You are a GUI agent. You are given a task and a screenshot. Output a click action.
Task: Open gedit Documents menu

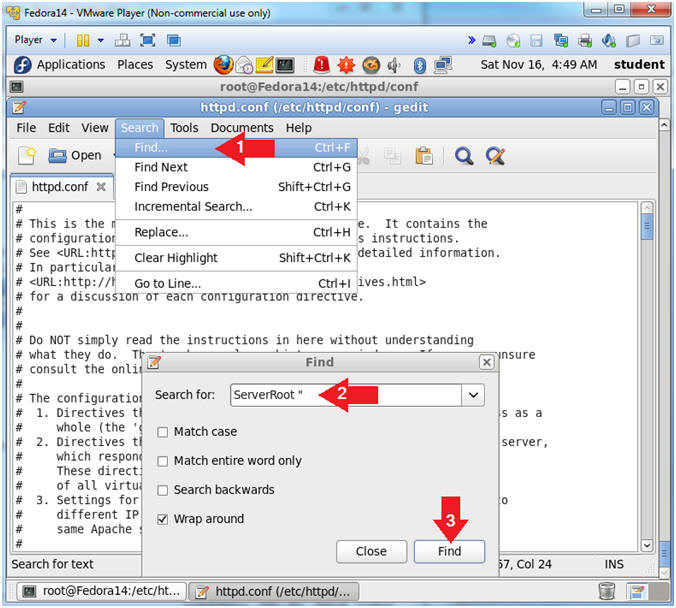point(242,128)
